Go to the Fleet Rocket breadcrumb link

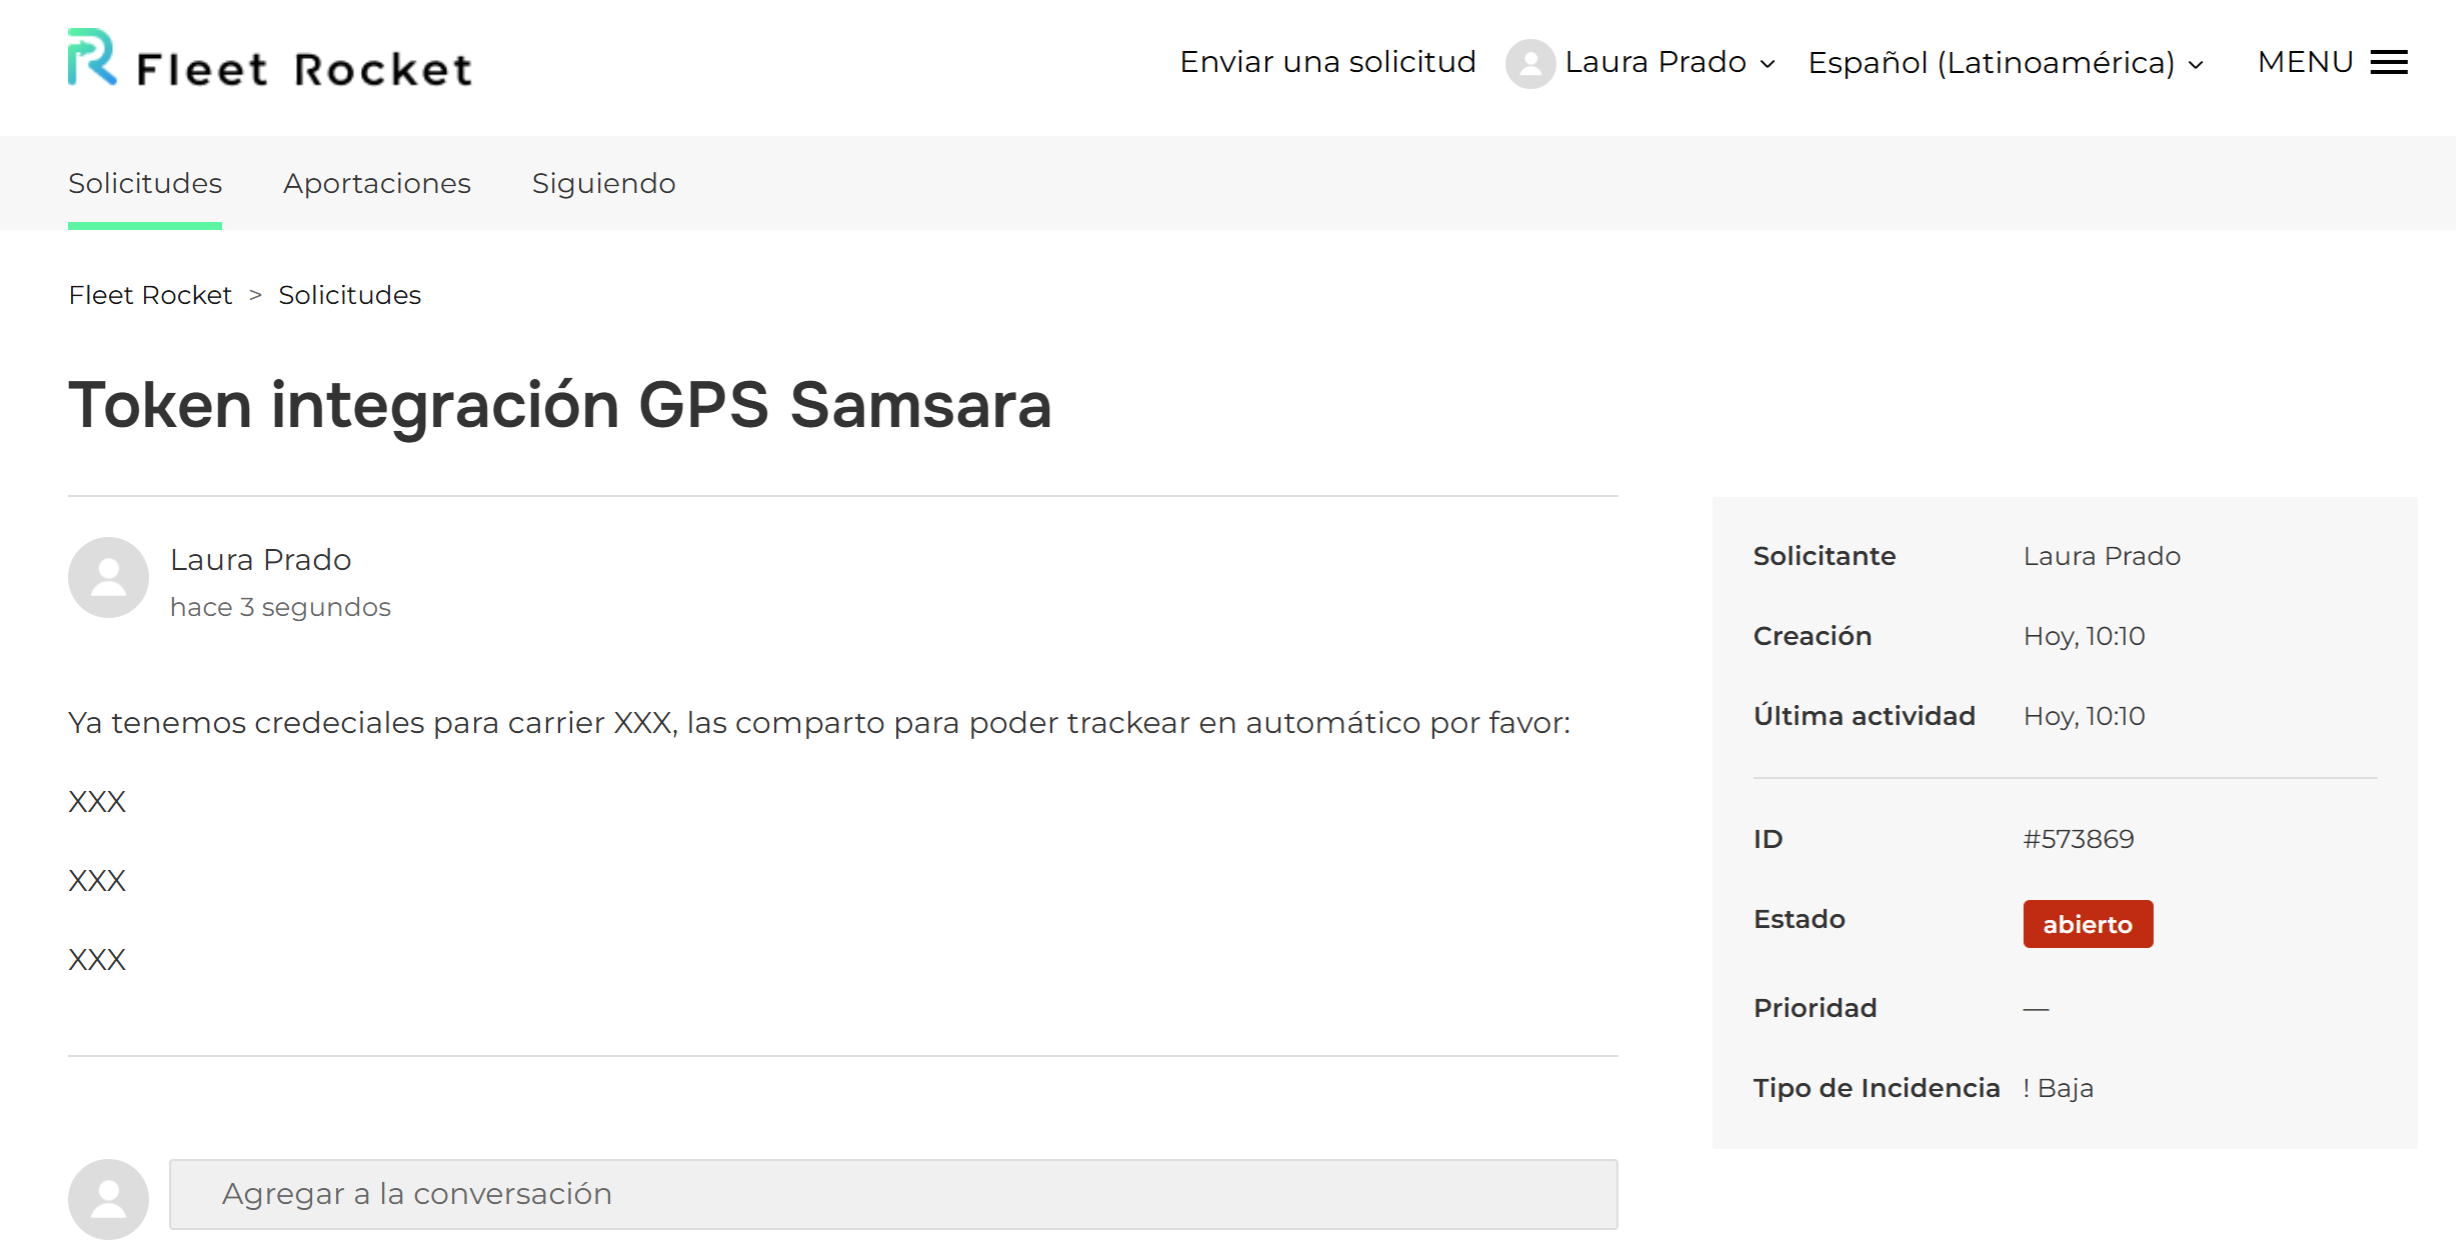(x=150, y=295)
